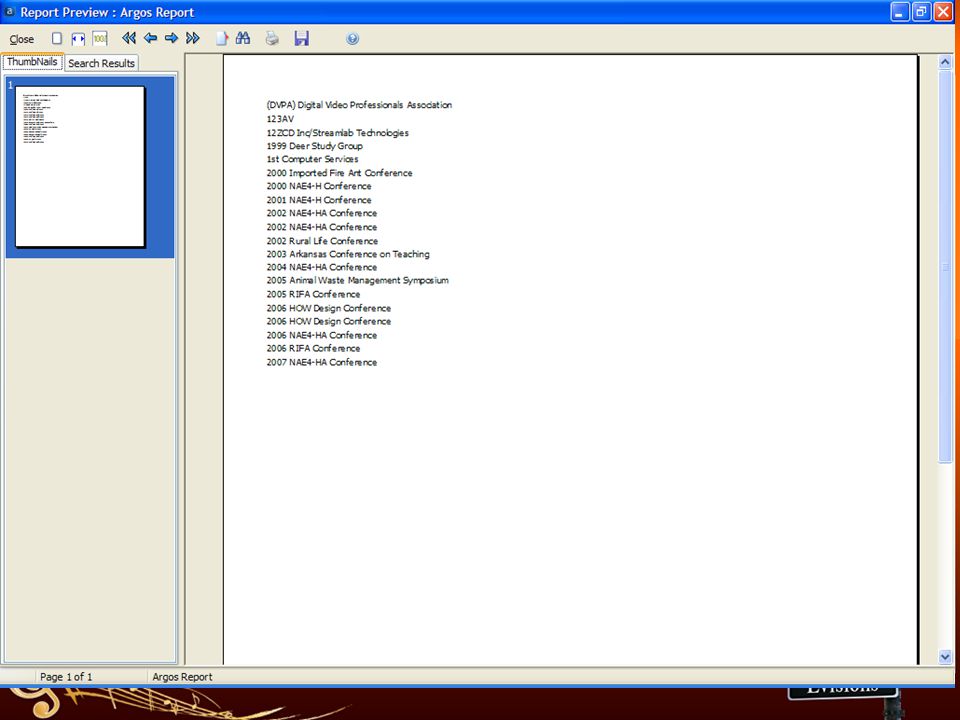Jump to first page double-left arrows
The width and height of the screenshot is (960, 720).
(129, 39)
